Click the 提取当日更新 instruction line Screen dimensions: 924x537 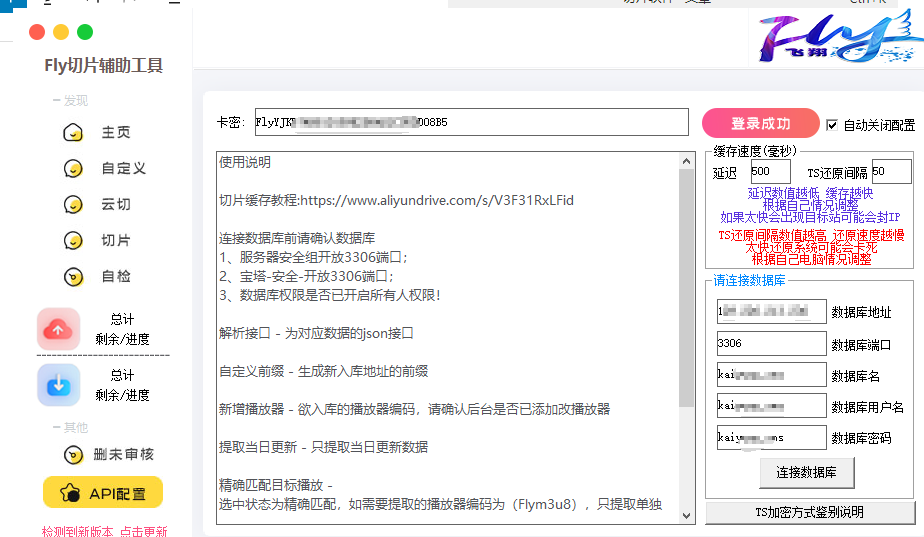[324, 447]
